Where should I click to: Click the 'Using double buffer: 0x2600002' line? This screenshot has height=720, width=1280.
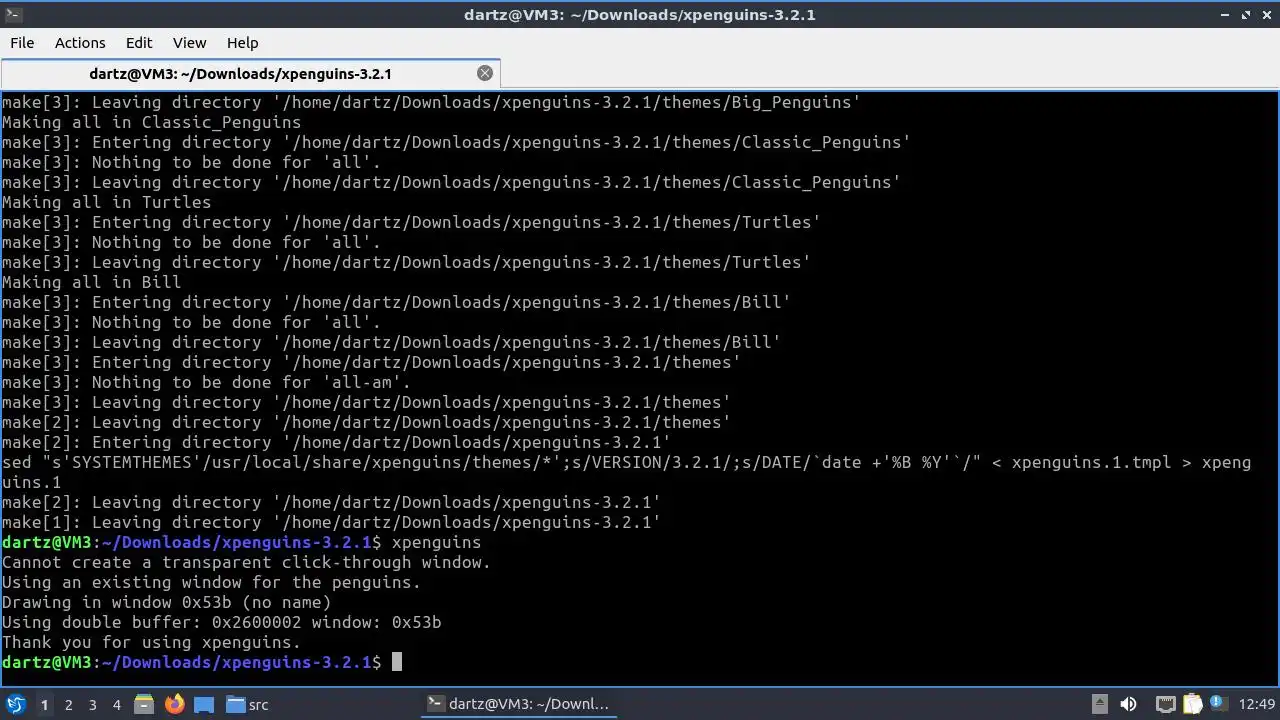pyautogui.click(x=221, y=622)
